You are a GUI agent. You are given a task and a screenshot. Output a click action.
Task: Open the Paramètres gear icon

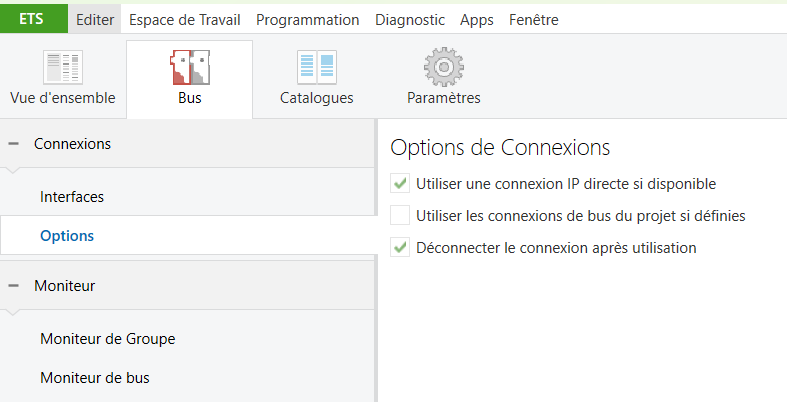point(444,68)
